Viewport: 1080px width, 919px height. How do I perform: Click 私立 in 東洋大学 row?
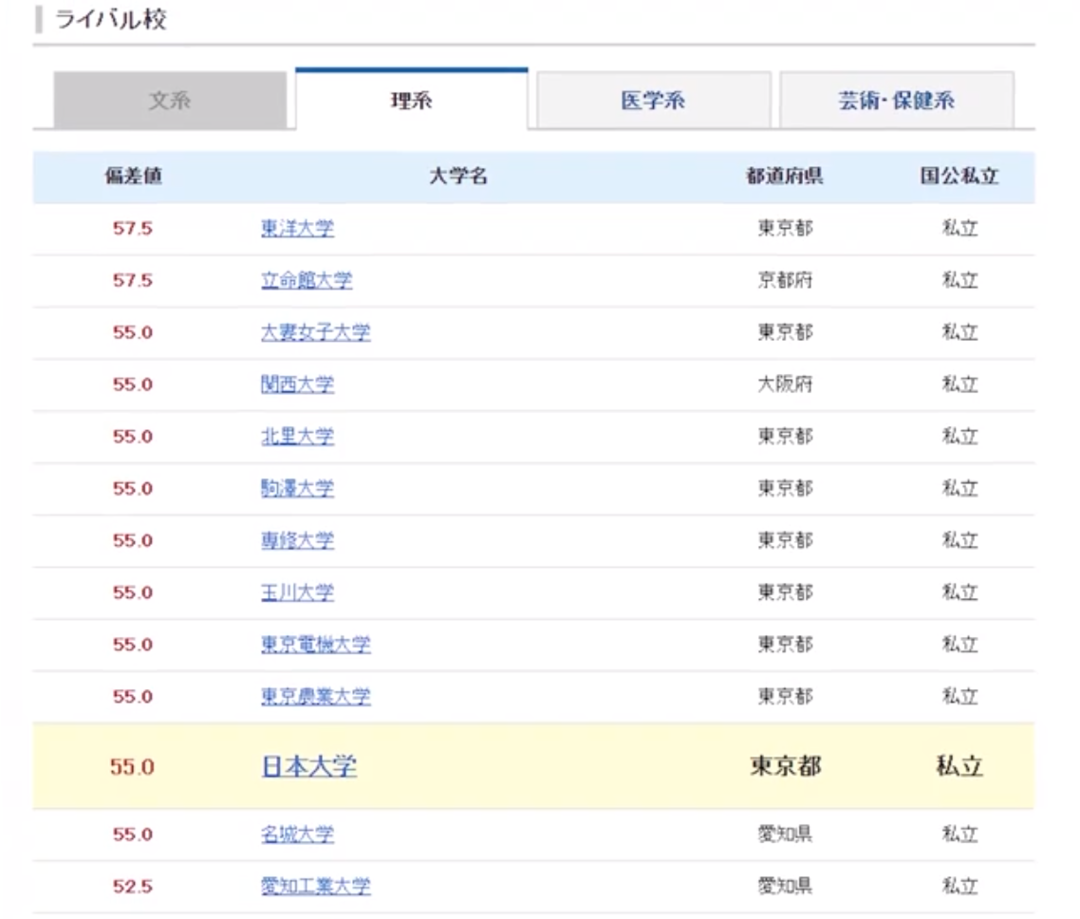[x=960, y=228]
